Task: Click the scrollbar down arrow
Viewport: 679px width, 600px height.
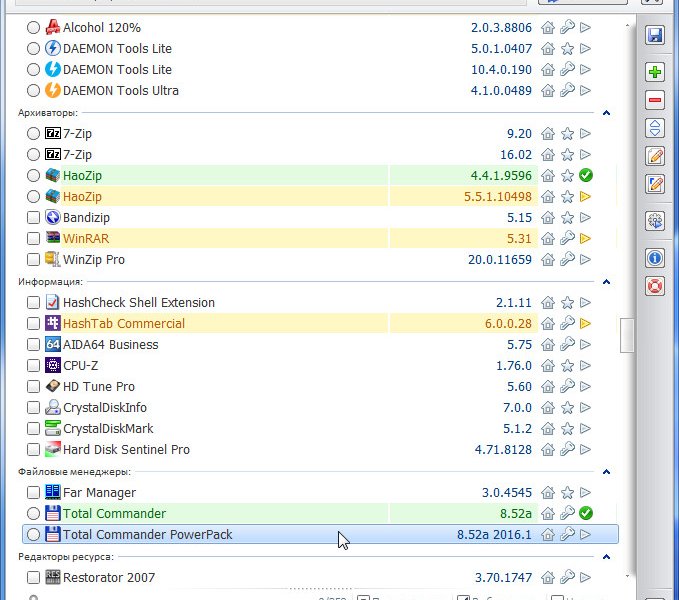Action: tap(627, 576)
